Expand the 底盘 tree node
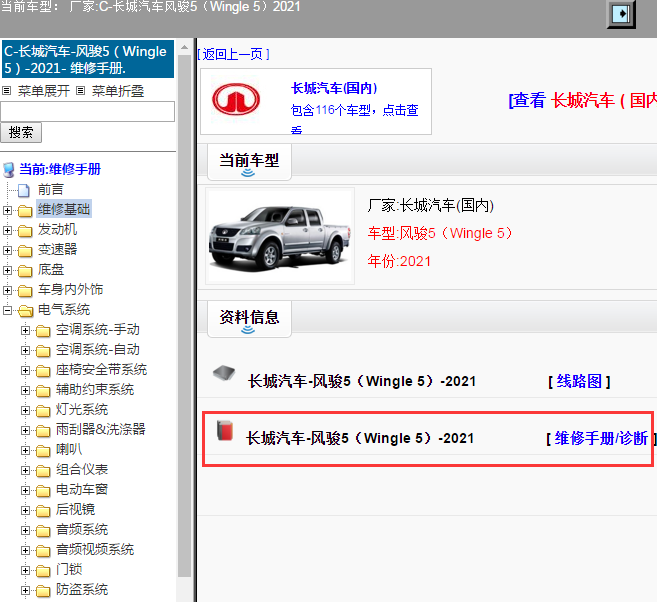This screenshot has height=602, width=657. click(7, 271)
